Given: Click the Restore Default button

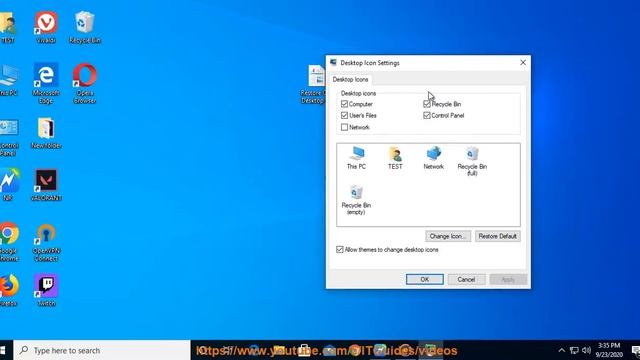Looking at the screenshot, I should click(498, 236).
